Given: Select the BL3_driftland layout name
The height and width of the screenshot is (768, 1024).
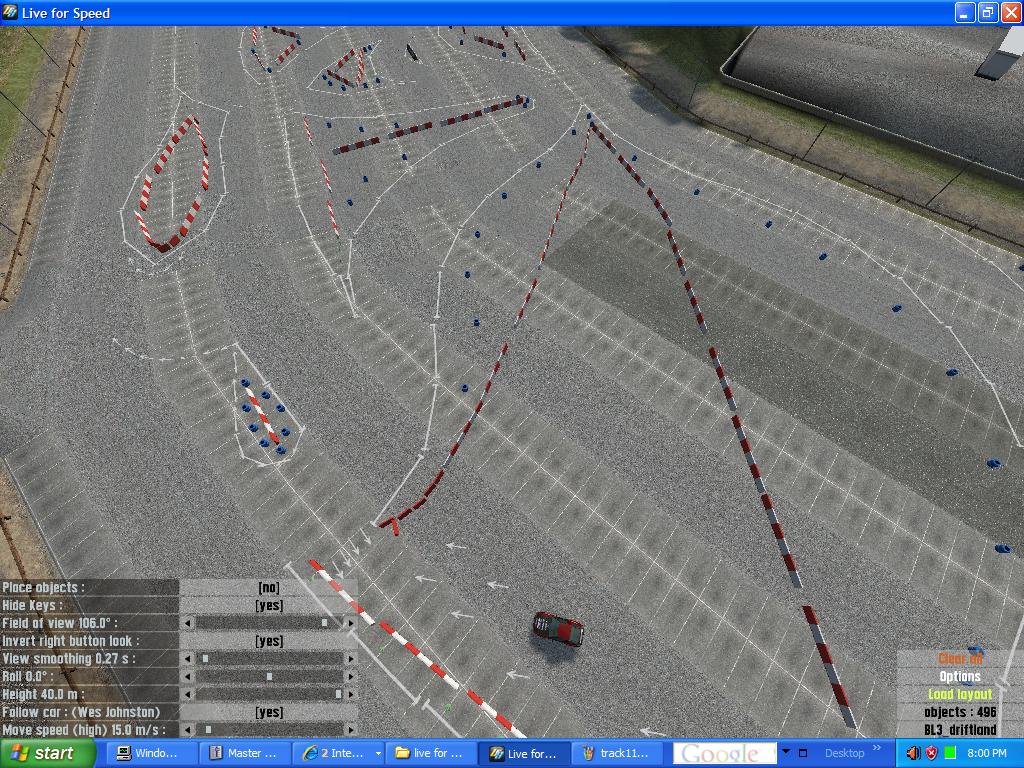Looking at the screenshot, I should 960,729.
